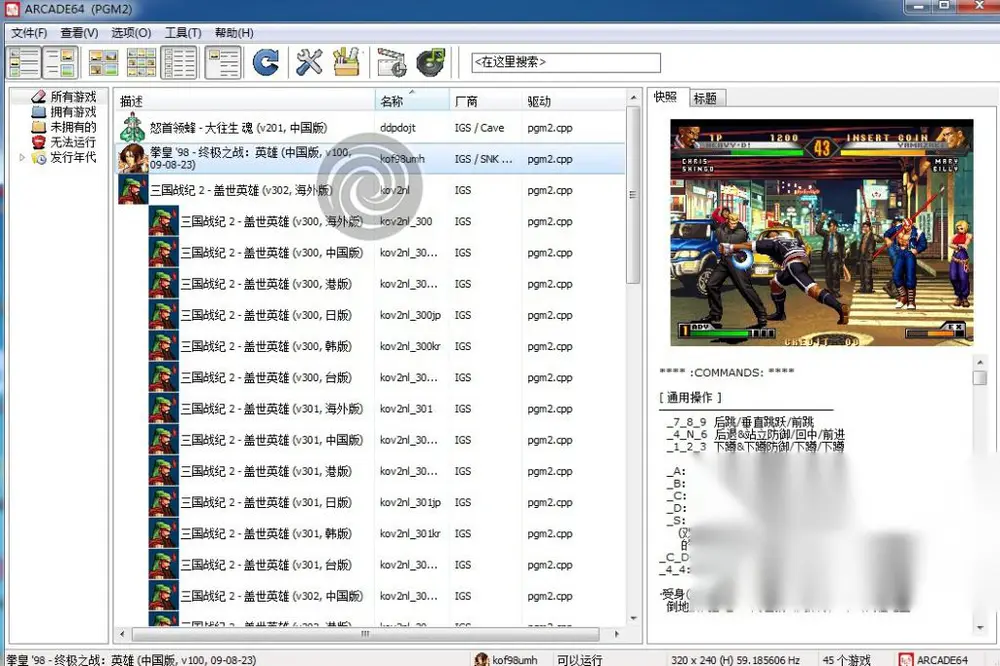Click the IGS / Cave manufacturer cell
This screenshot has width=1000, height=666.
coord(480,128)
